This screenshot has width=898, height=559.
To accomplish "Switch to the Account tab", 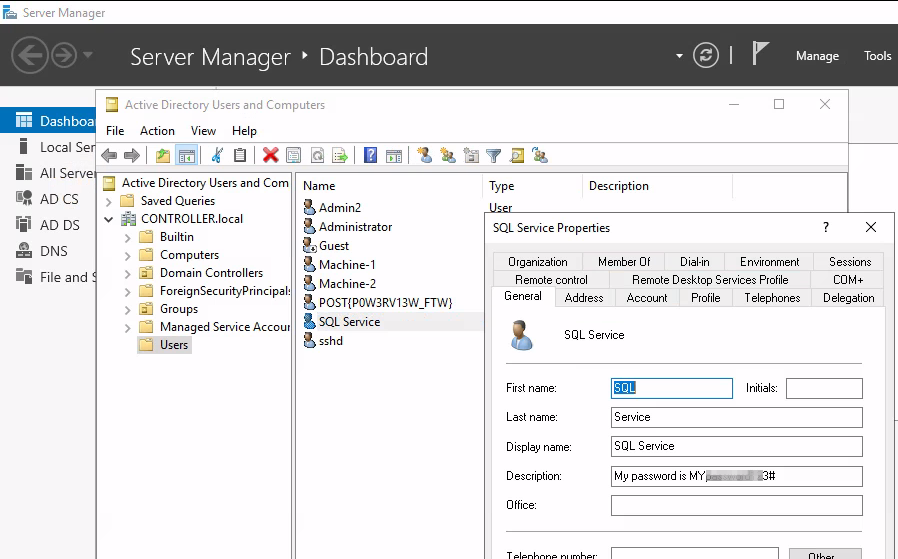I will [x=647, y=298].
